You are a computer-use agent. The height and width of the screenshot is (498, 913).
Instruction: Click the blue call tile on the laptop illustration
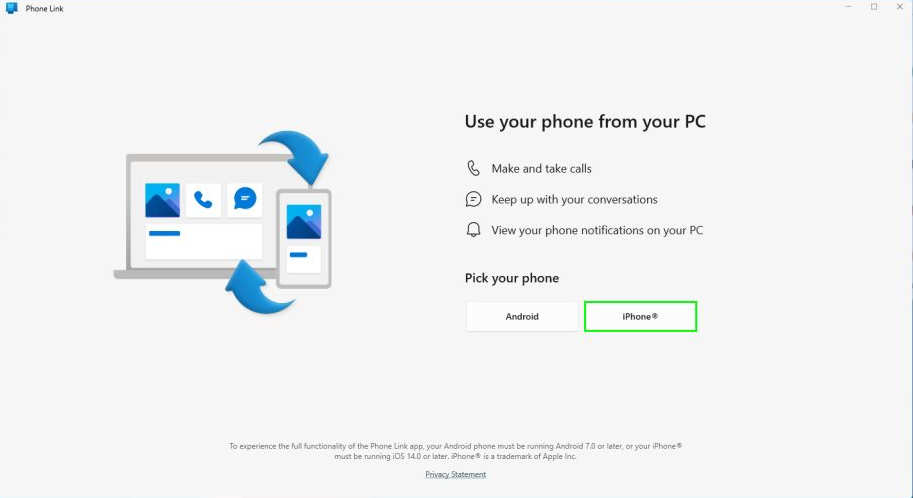coord(203,200)
